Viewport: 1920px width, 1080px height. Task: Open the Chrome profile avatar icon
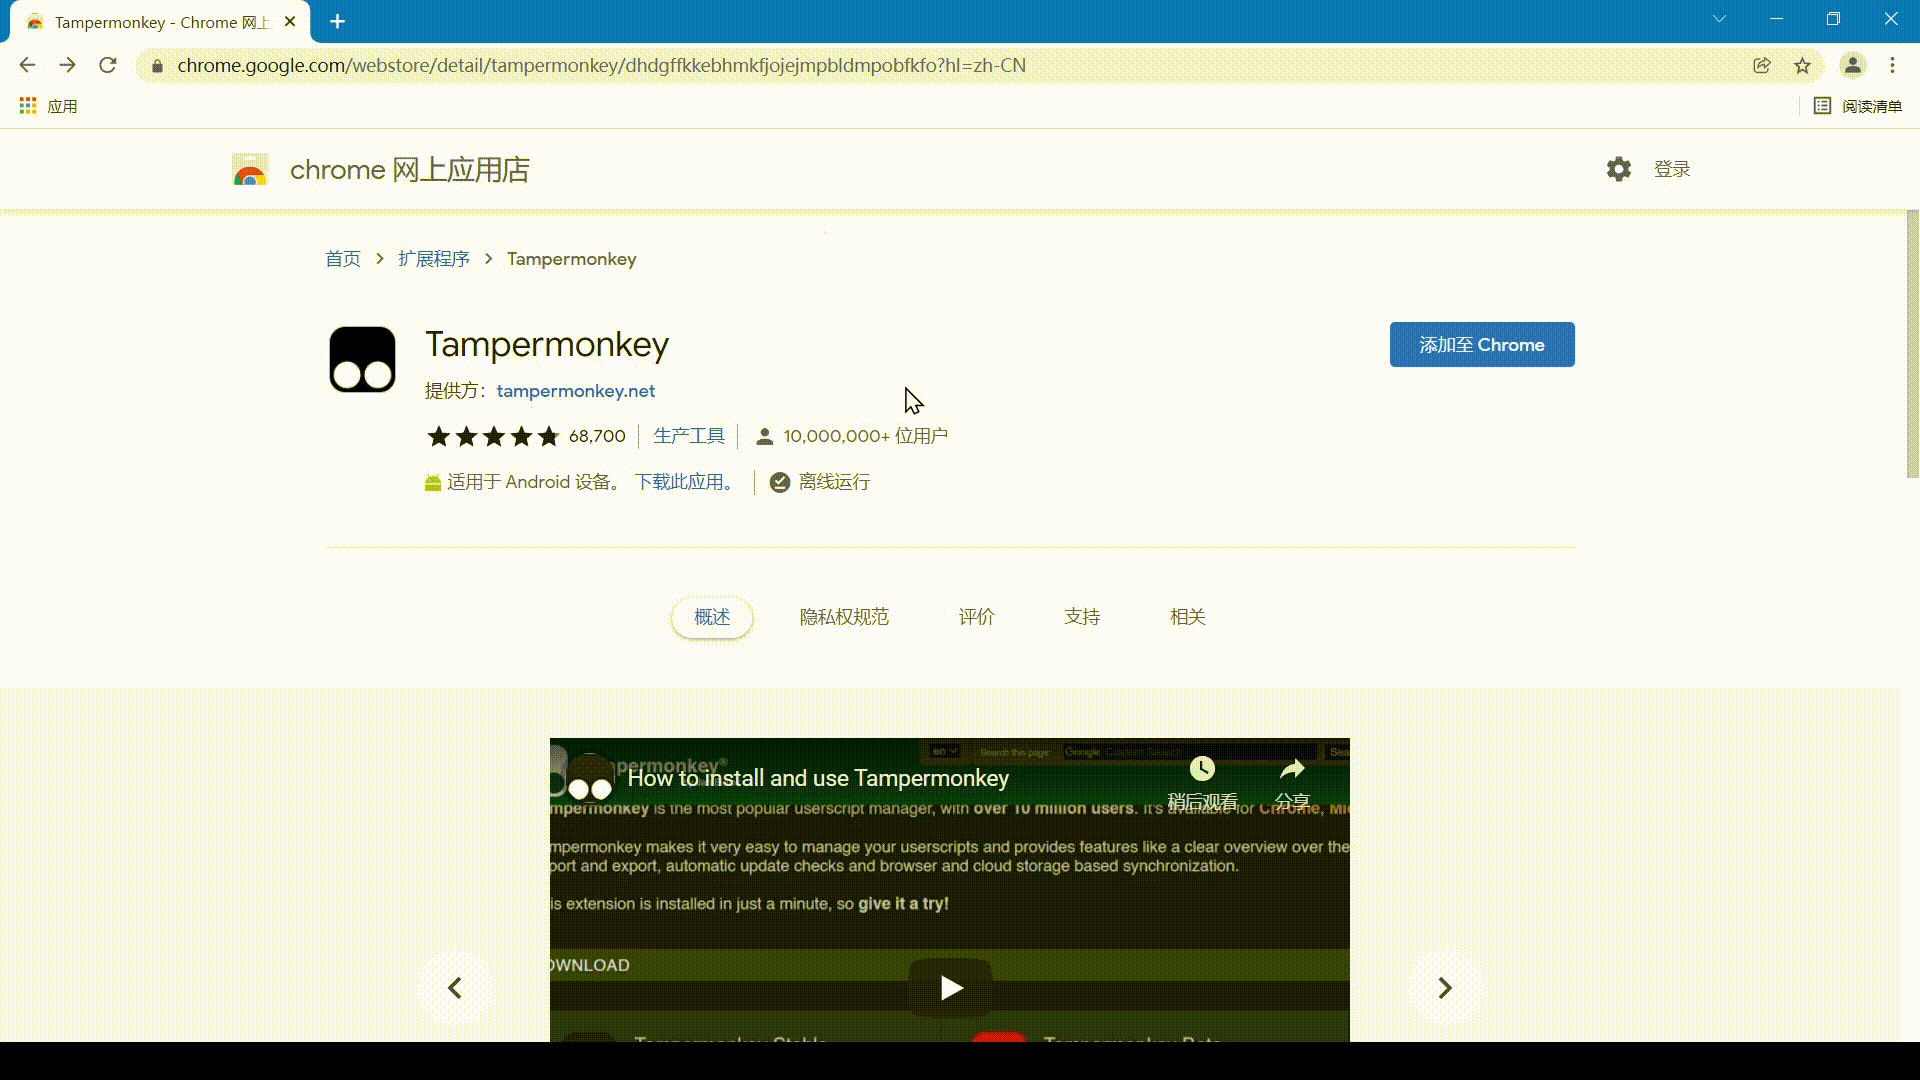(1852, 66)
